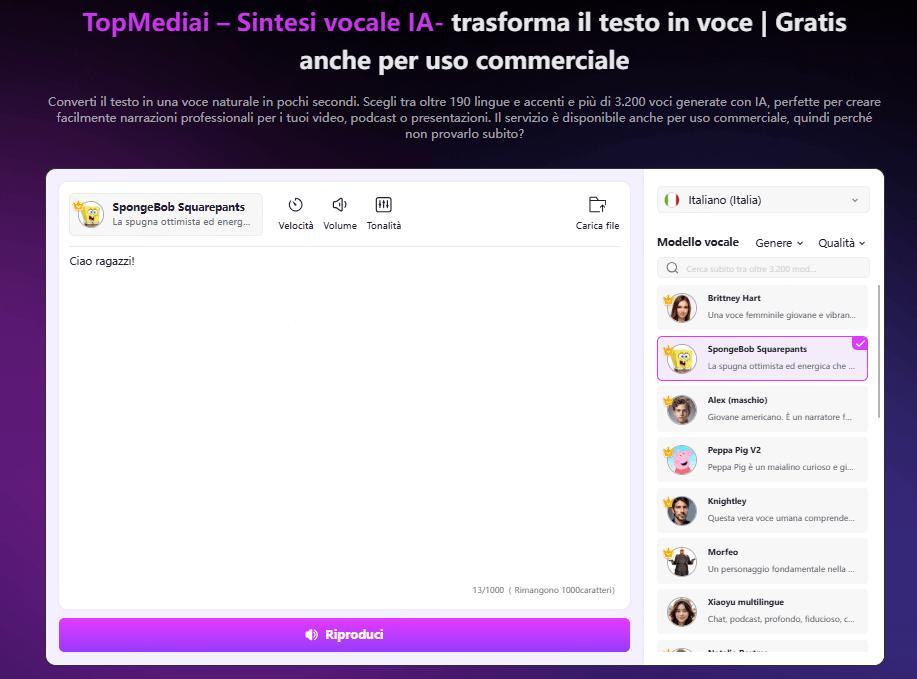The image size is (917, 679).
Task: Open the Volume adjustment control
Action: coord(339,213)
